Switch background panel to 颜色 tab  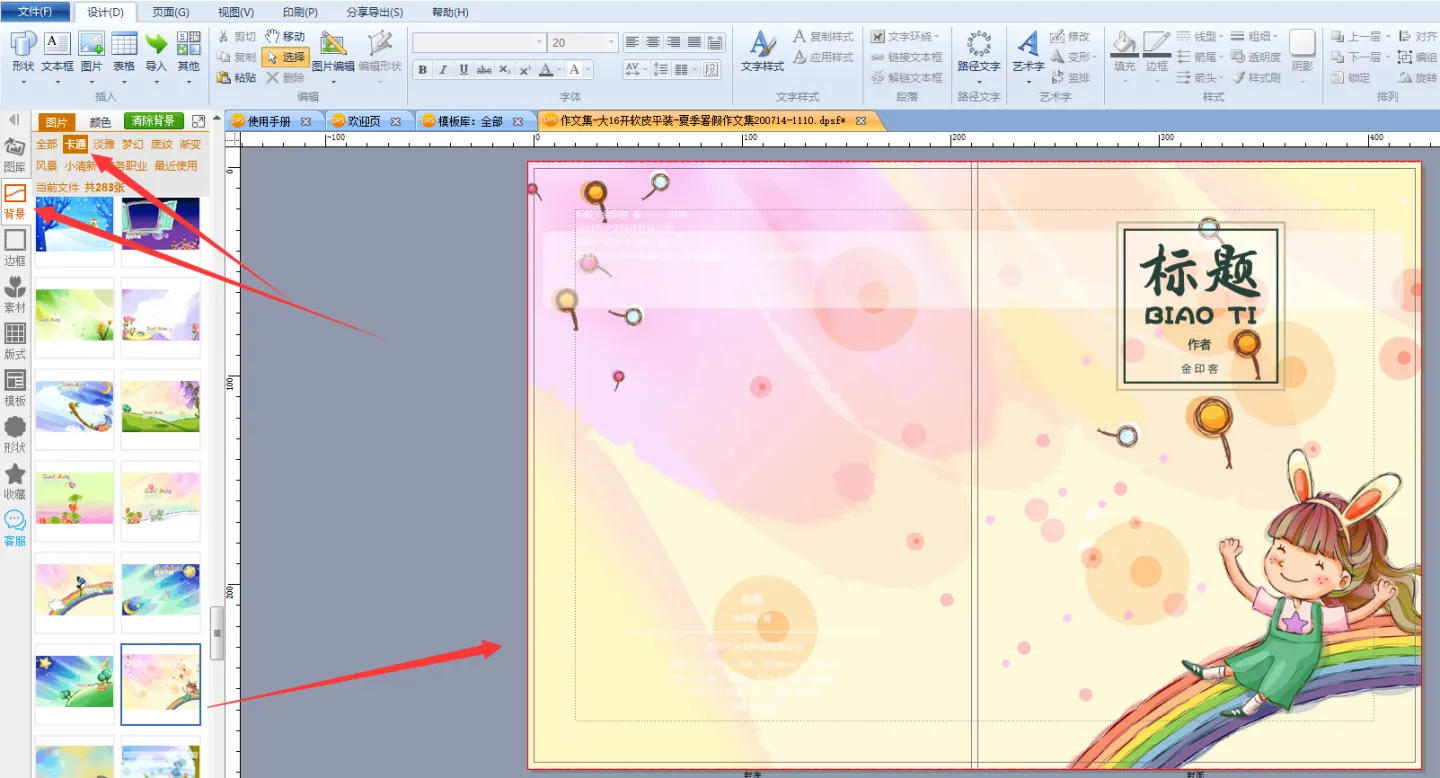coord(100,122)
